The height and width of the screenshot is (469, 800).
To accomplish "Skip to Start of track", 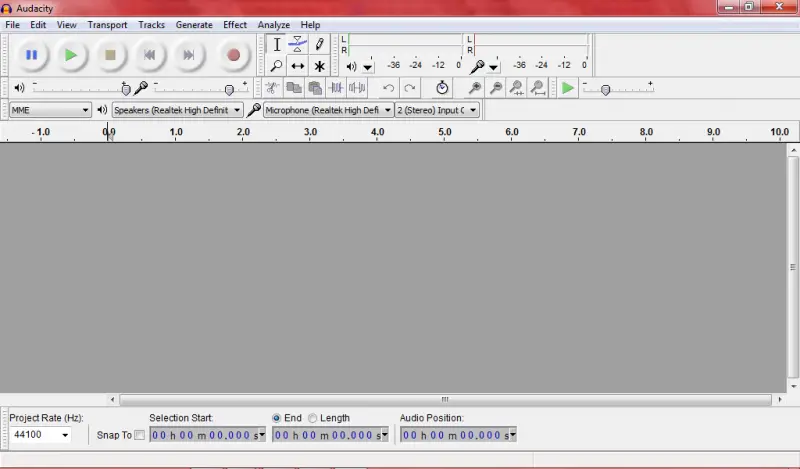I will pos(149,55).
